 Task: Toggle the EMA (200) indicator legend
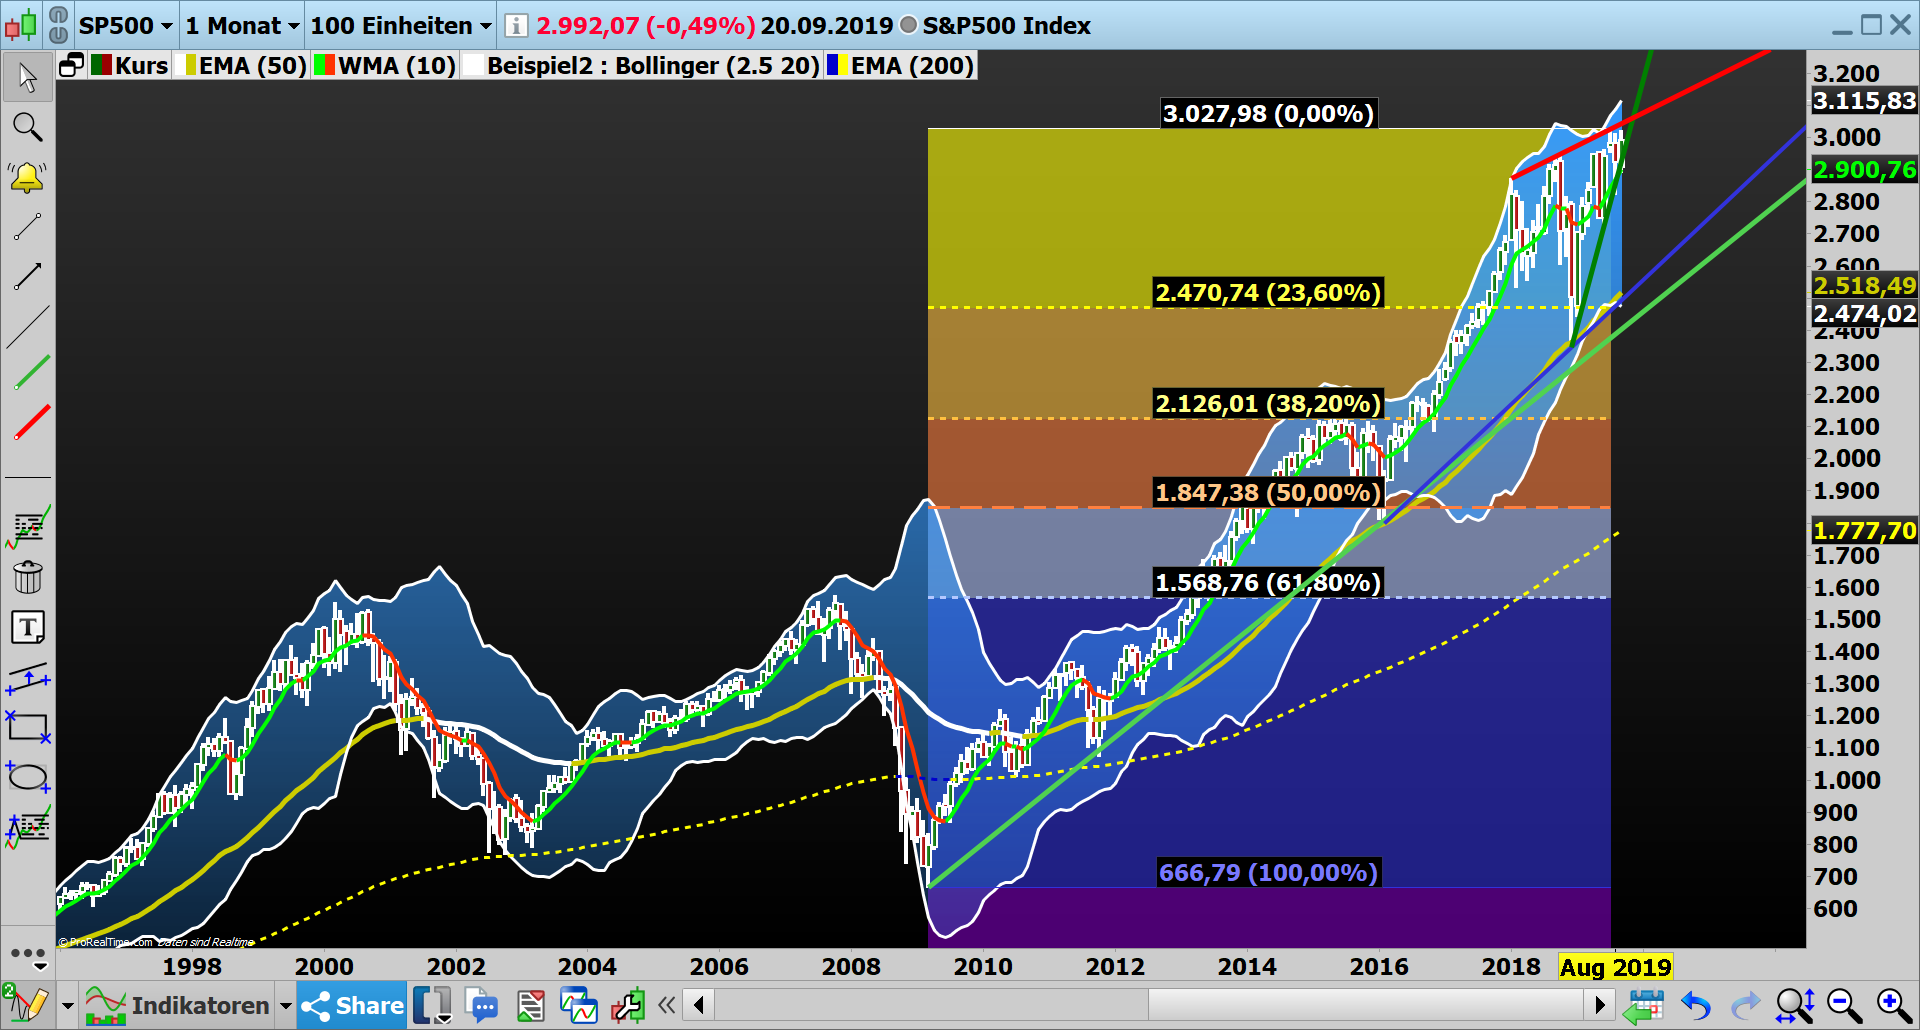910,65
